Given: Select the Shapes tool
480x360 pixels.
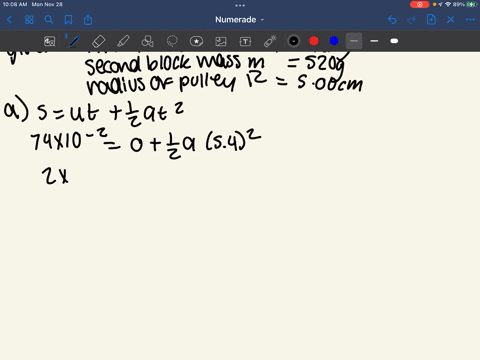Looking at the screenshot, I should coord(147,41).
